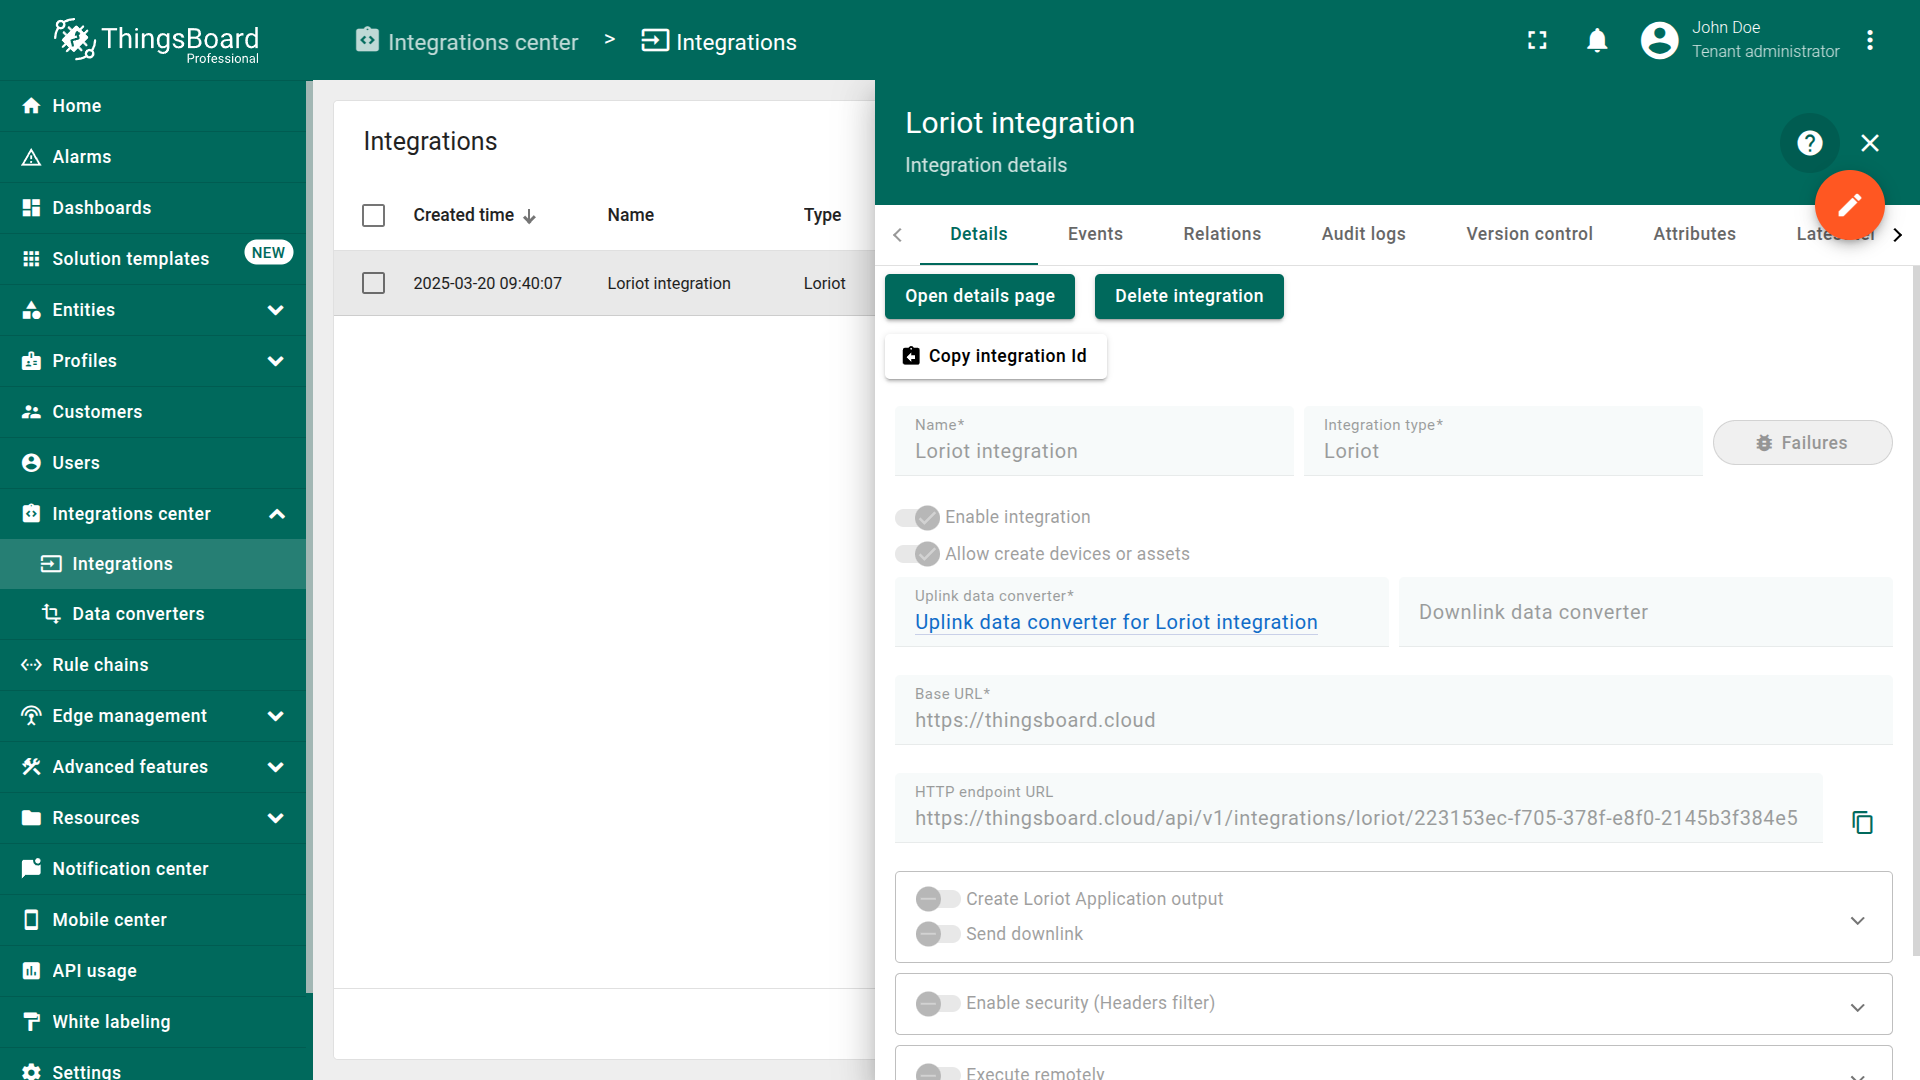
Task: Open the three-dot user menu
Action: 1869,41
